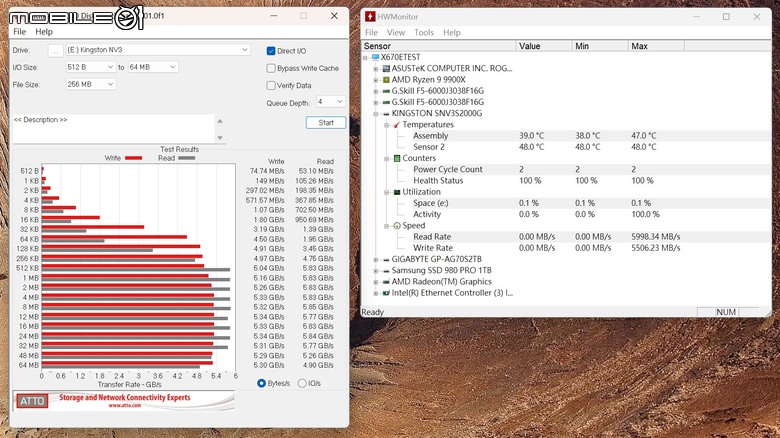Click the Description scroll down arrow

point(220,138)
